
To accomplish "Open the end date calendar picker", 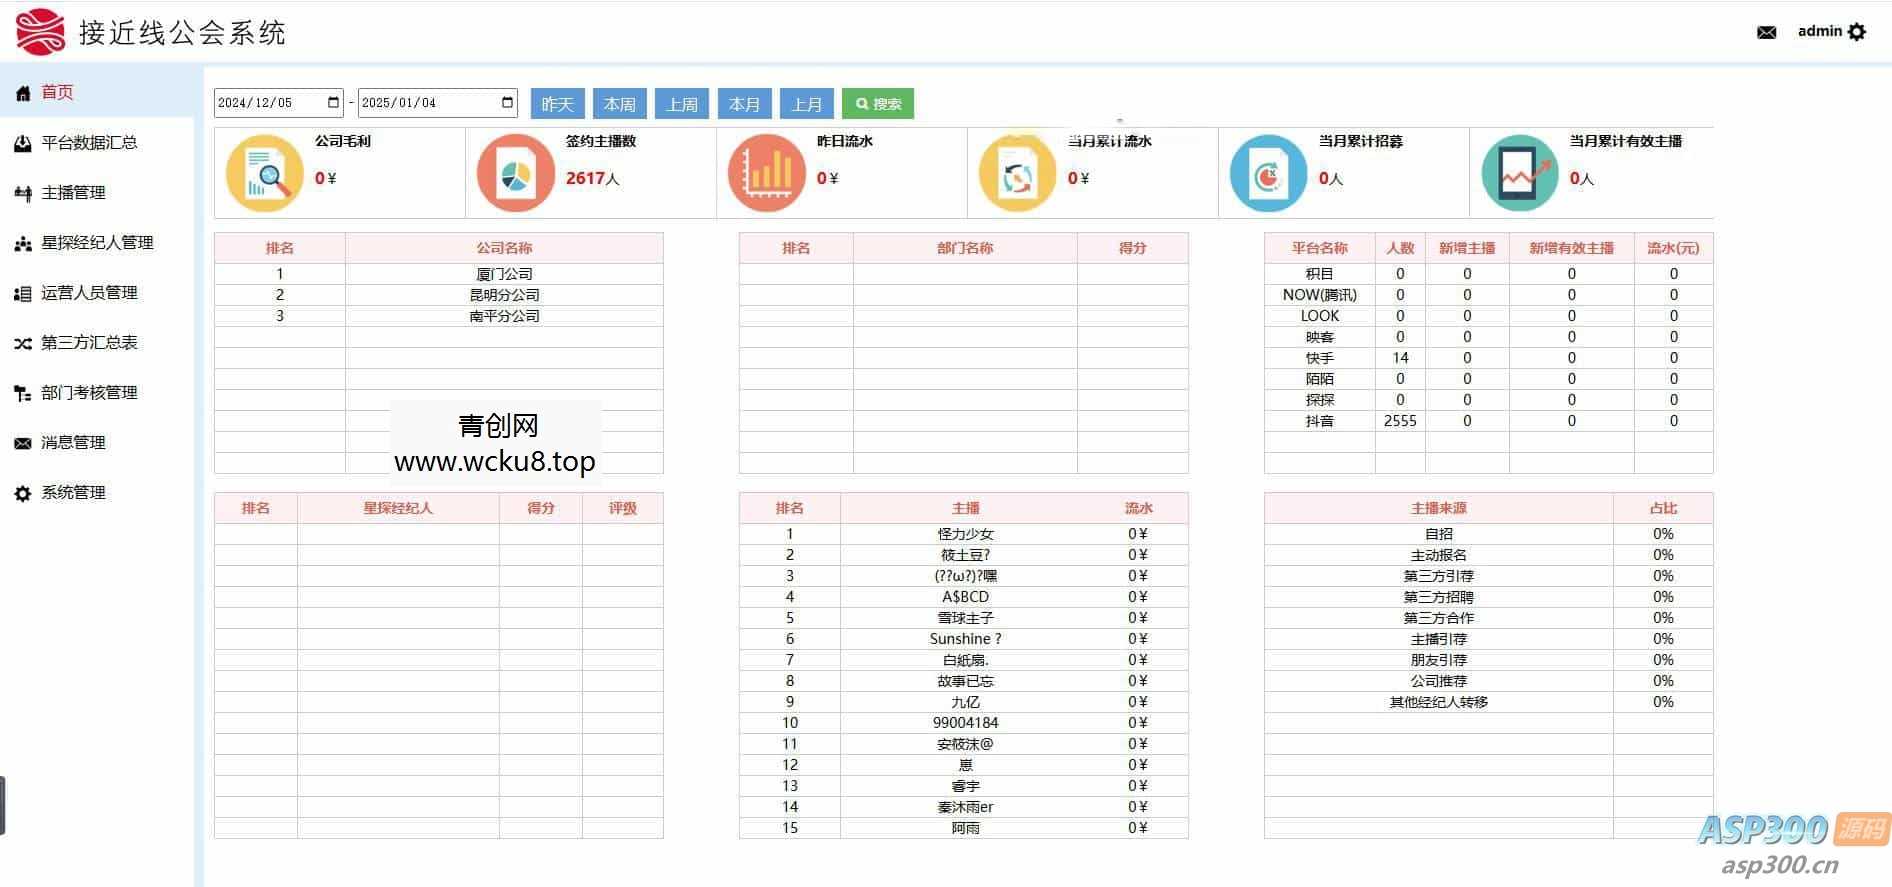I will (x=507, y=103).
